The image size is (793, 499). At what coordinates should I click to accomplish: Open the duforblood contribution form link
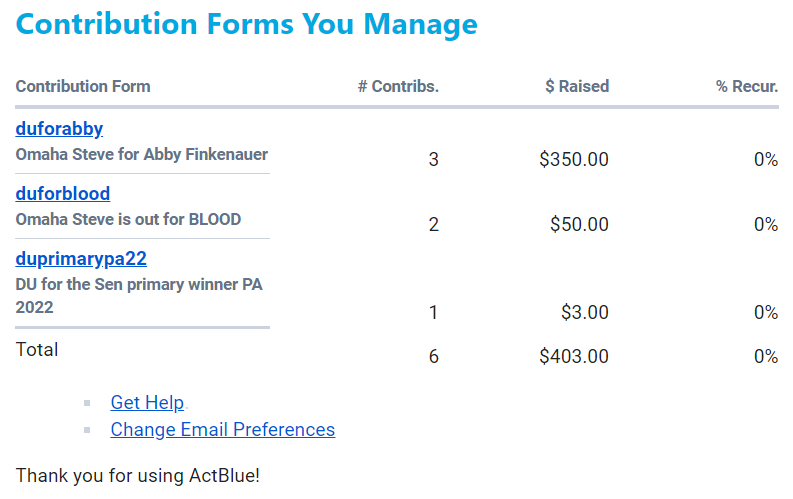[x=63, y=194]
